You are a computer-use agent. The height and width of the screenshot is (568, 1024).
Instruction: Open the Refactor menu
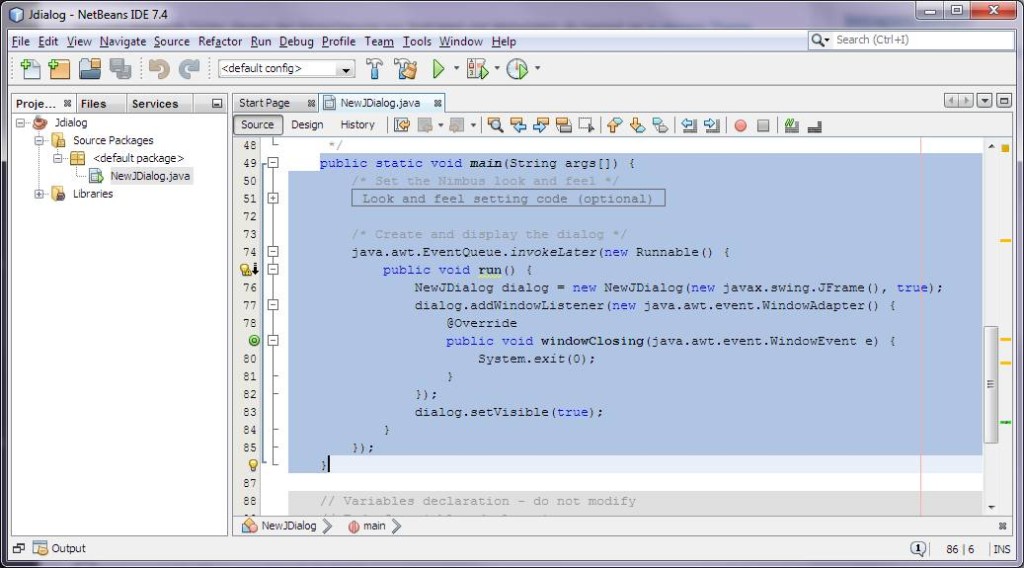point(220,41)
